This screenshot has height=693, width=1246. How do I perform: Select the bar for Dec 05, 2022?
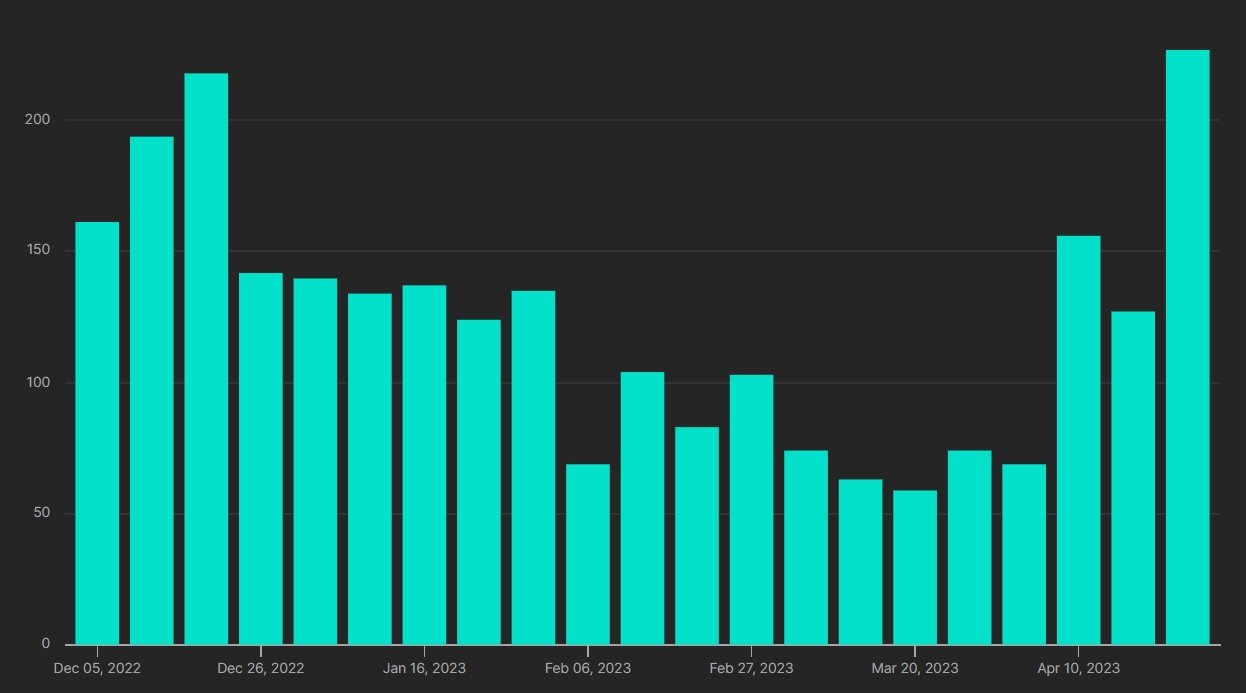[97, 433]
